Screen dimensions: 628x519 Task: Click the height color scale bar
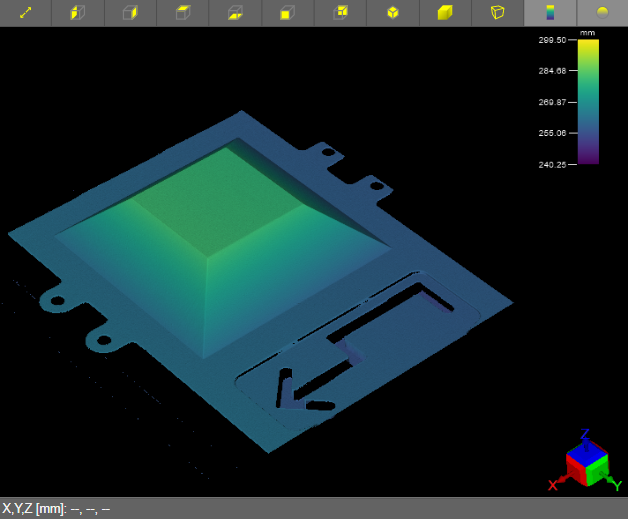pyautogui.click(x=588, y=101)
